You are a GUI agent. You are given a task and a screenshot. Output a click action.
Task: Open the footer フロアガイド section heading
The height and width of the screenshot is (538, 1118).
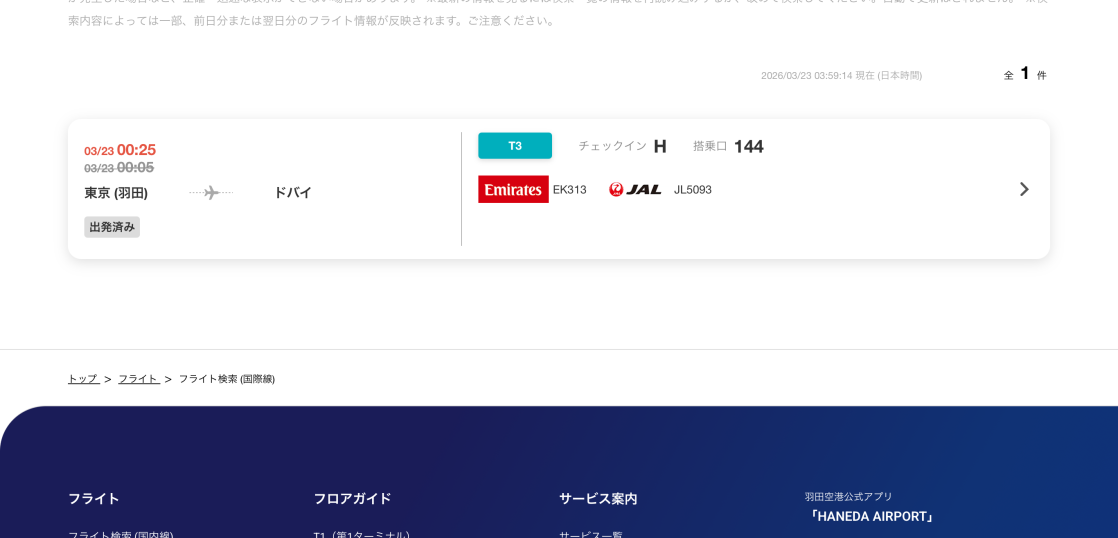352,498
